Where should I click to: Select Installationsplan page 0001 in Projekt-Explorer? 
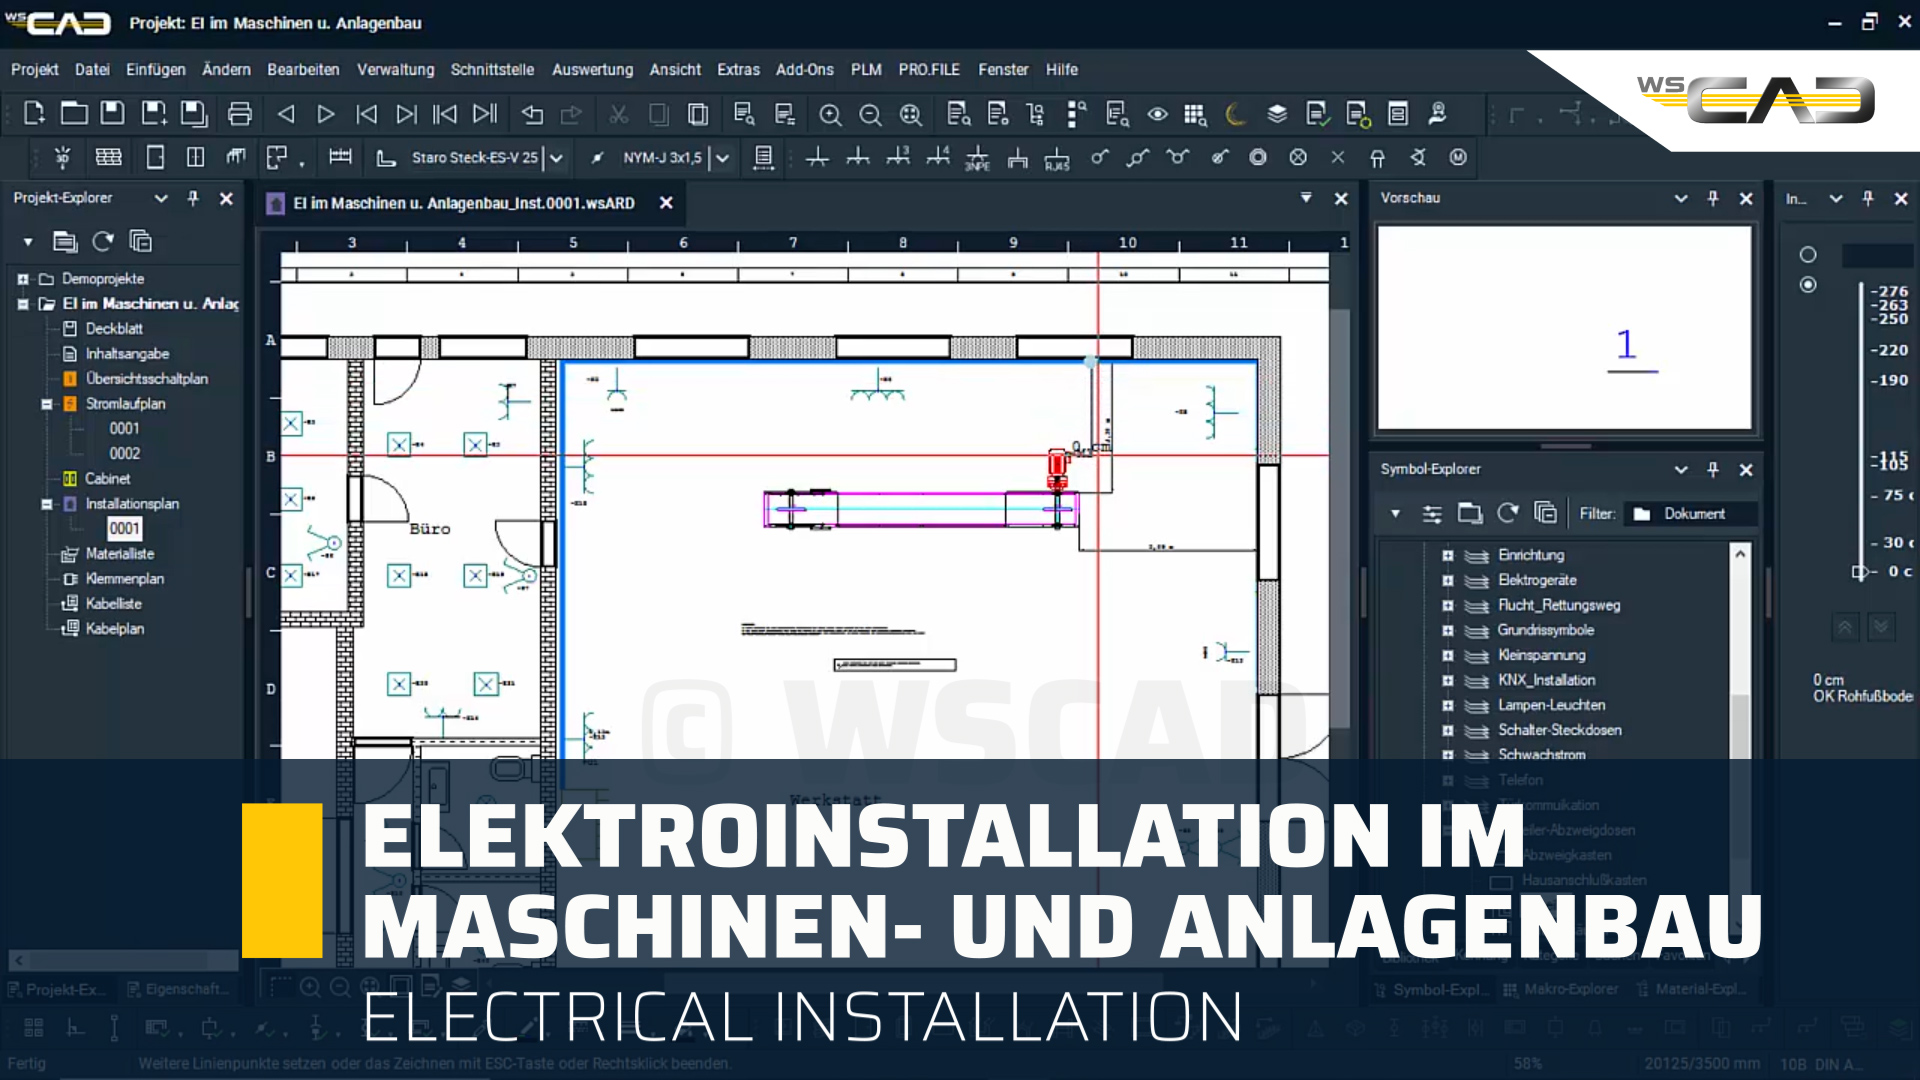pyautogui.click(x=124, y=528)
